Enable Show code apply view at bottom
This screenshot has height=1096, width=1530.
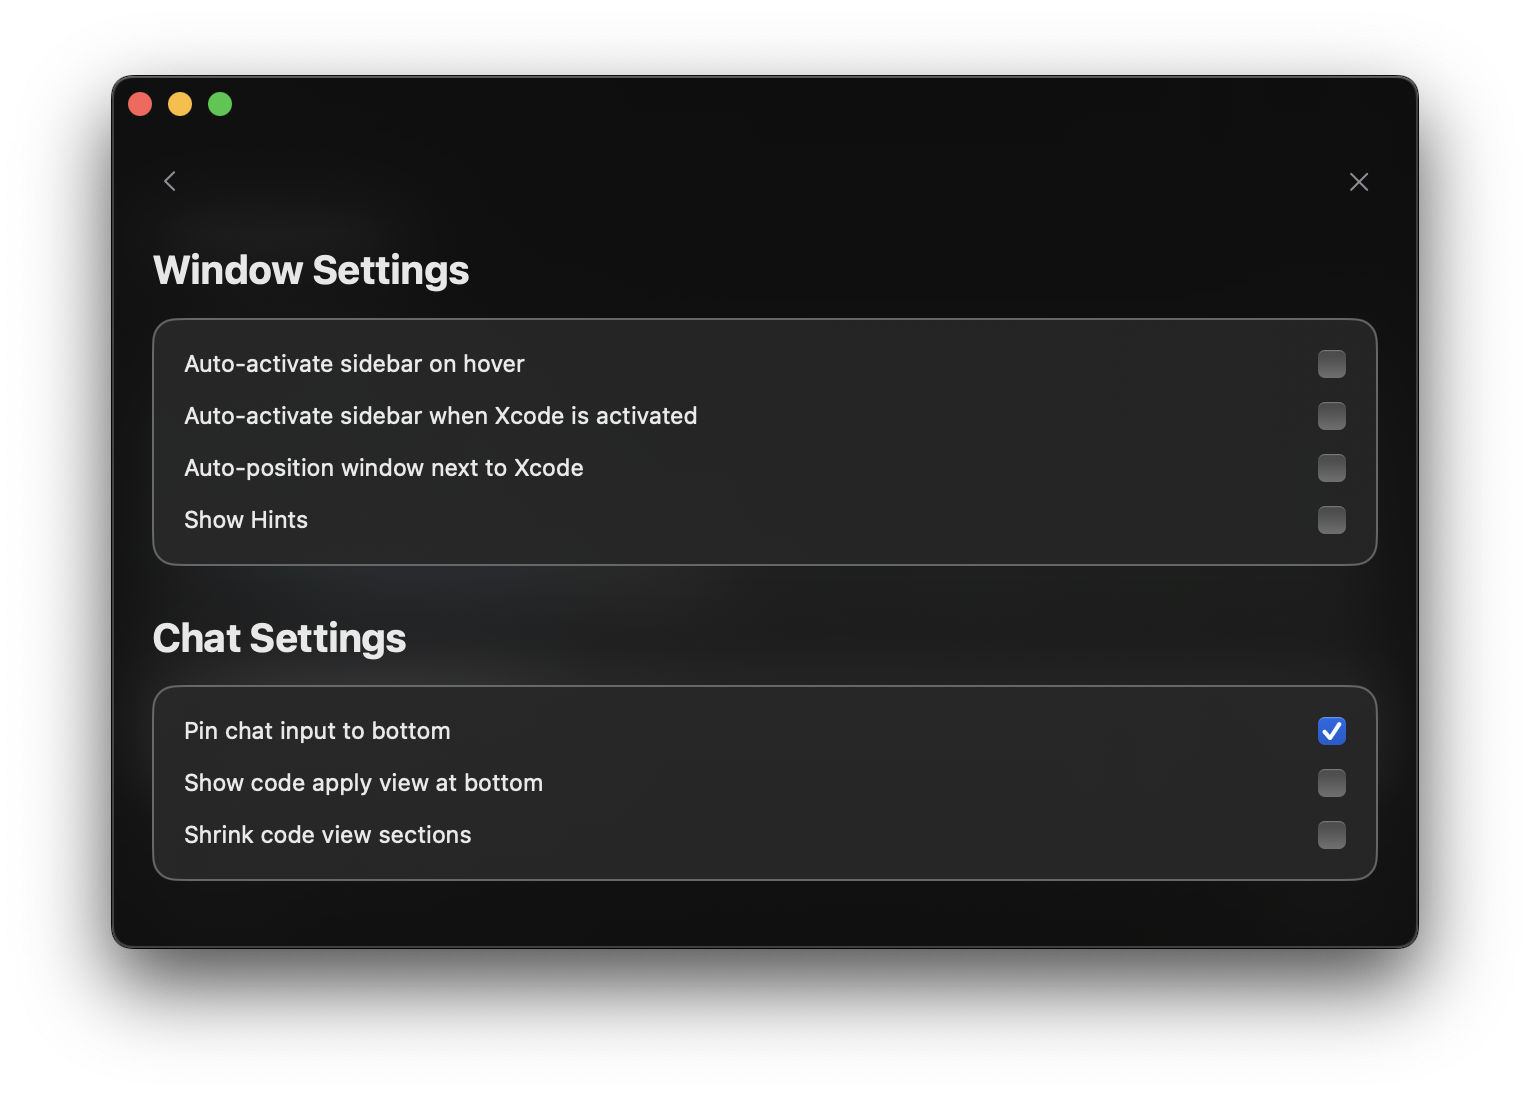[1331, 783]
